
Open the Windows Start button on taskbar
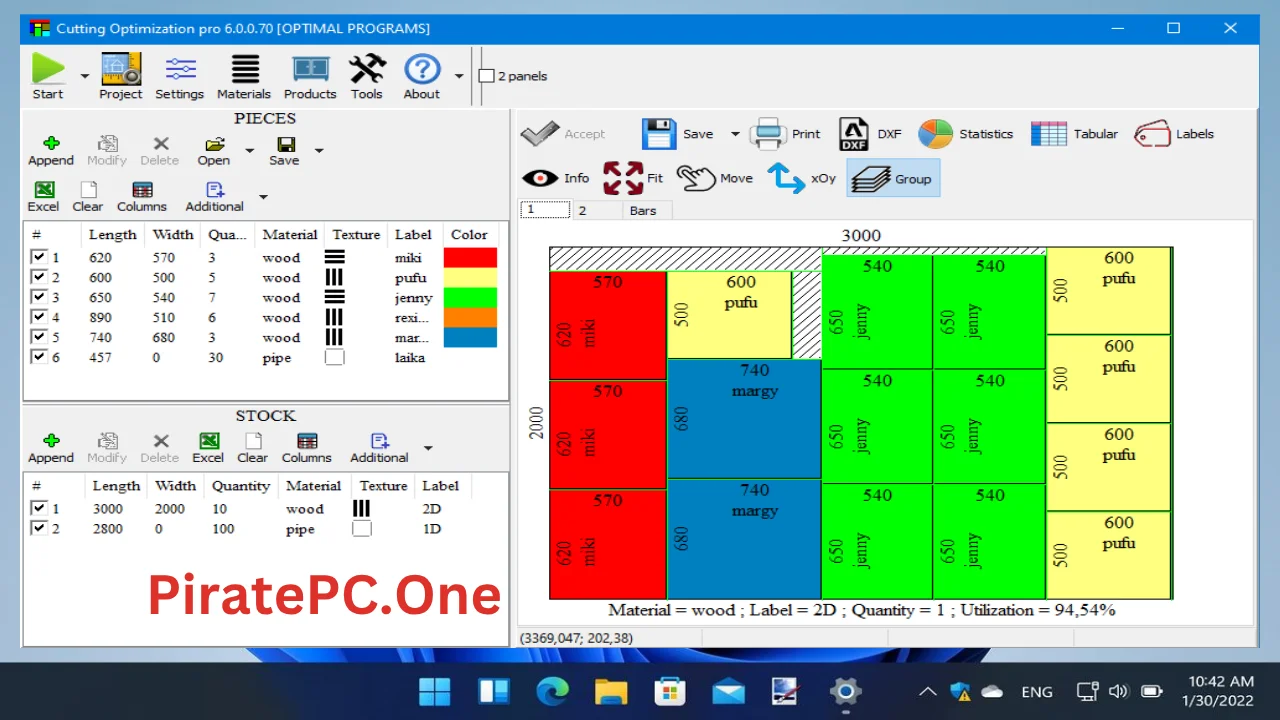tap(435, 691)
